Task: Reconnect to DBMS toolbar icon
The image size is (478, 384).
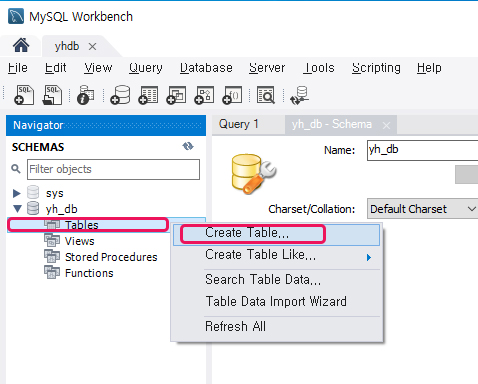Action: click(x=299, y=95)
